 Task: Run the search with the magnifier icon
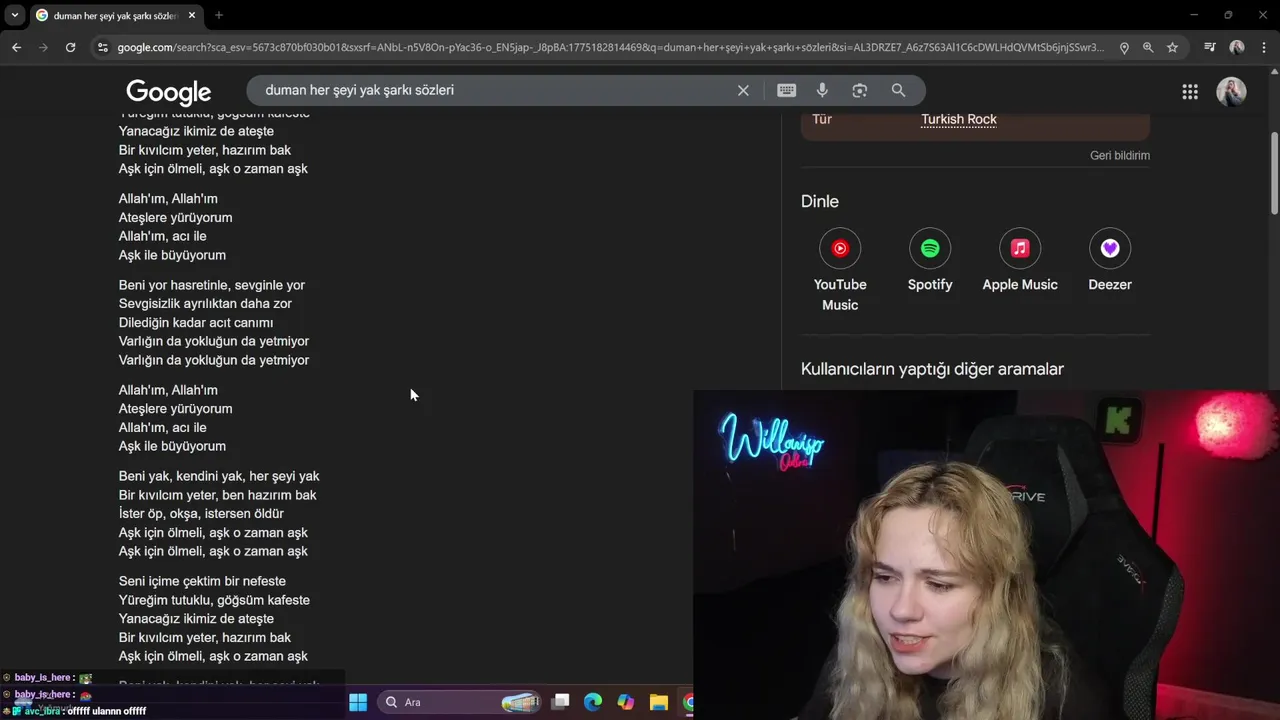pyautogui.click(x=898, y=90)
